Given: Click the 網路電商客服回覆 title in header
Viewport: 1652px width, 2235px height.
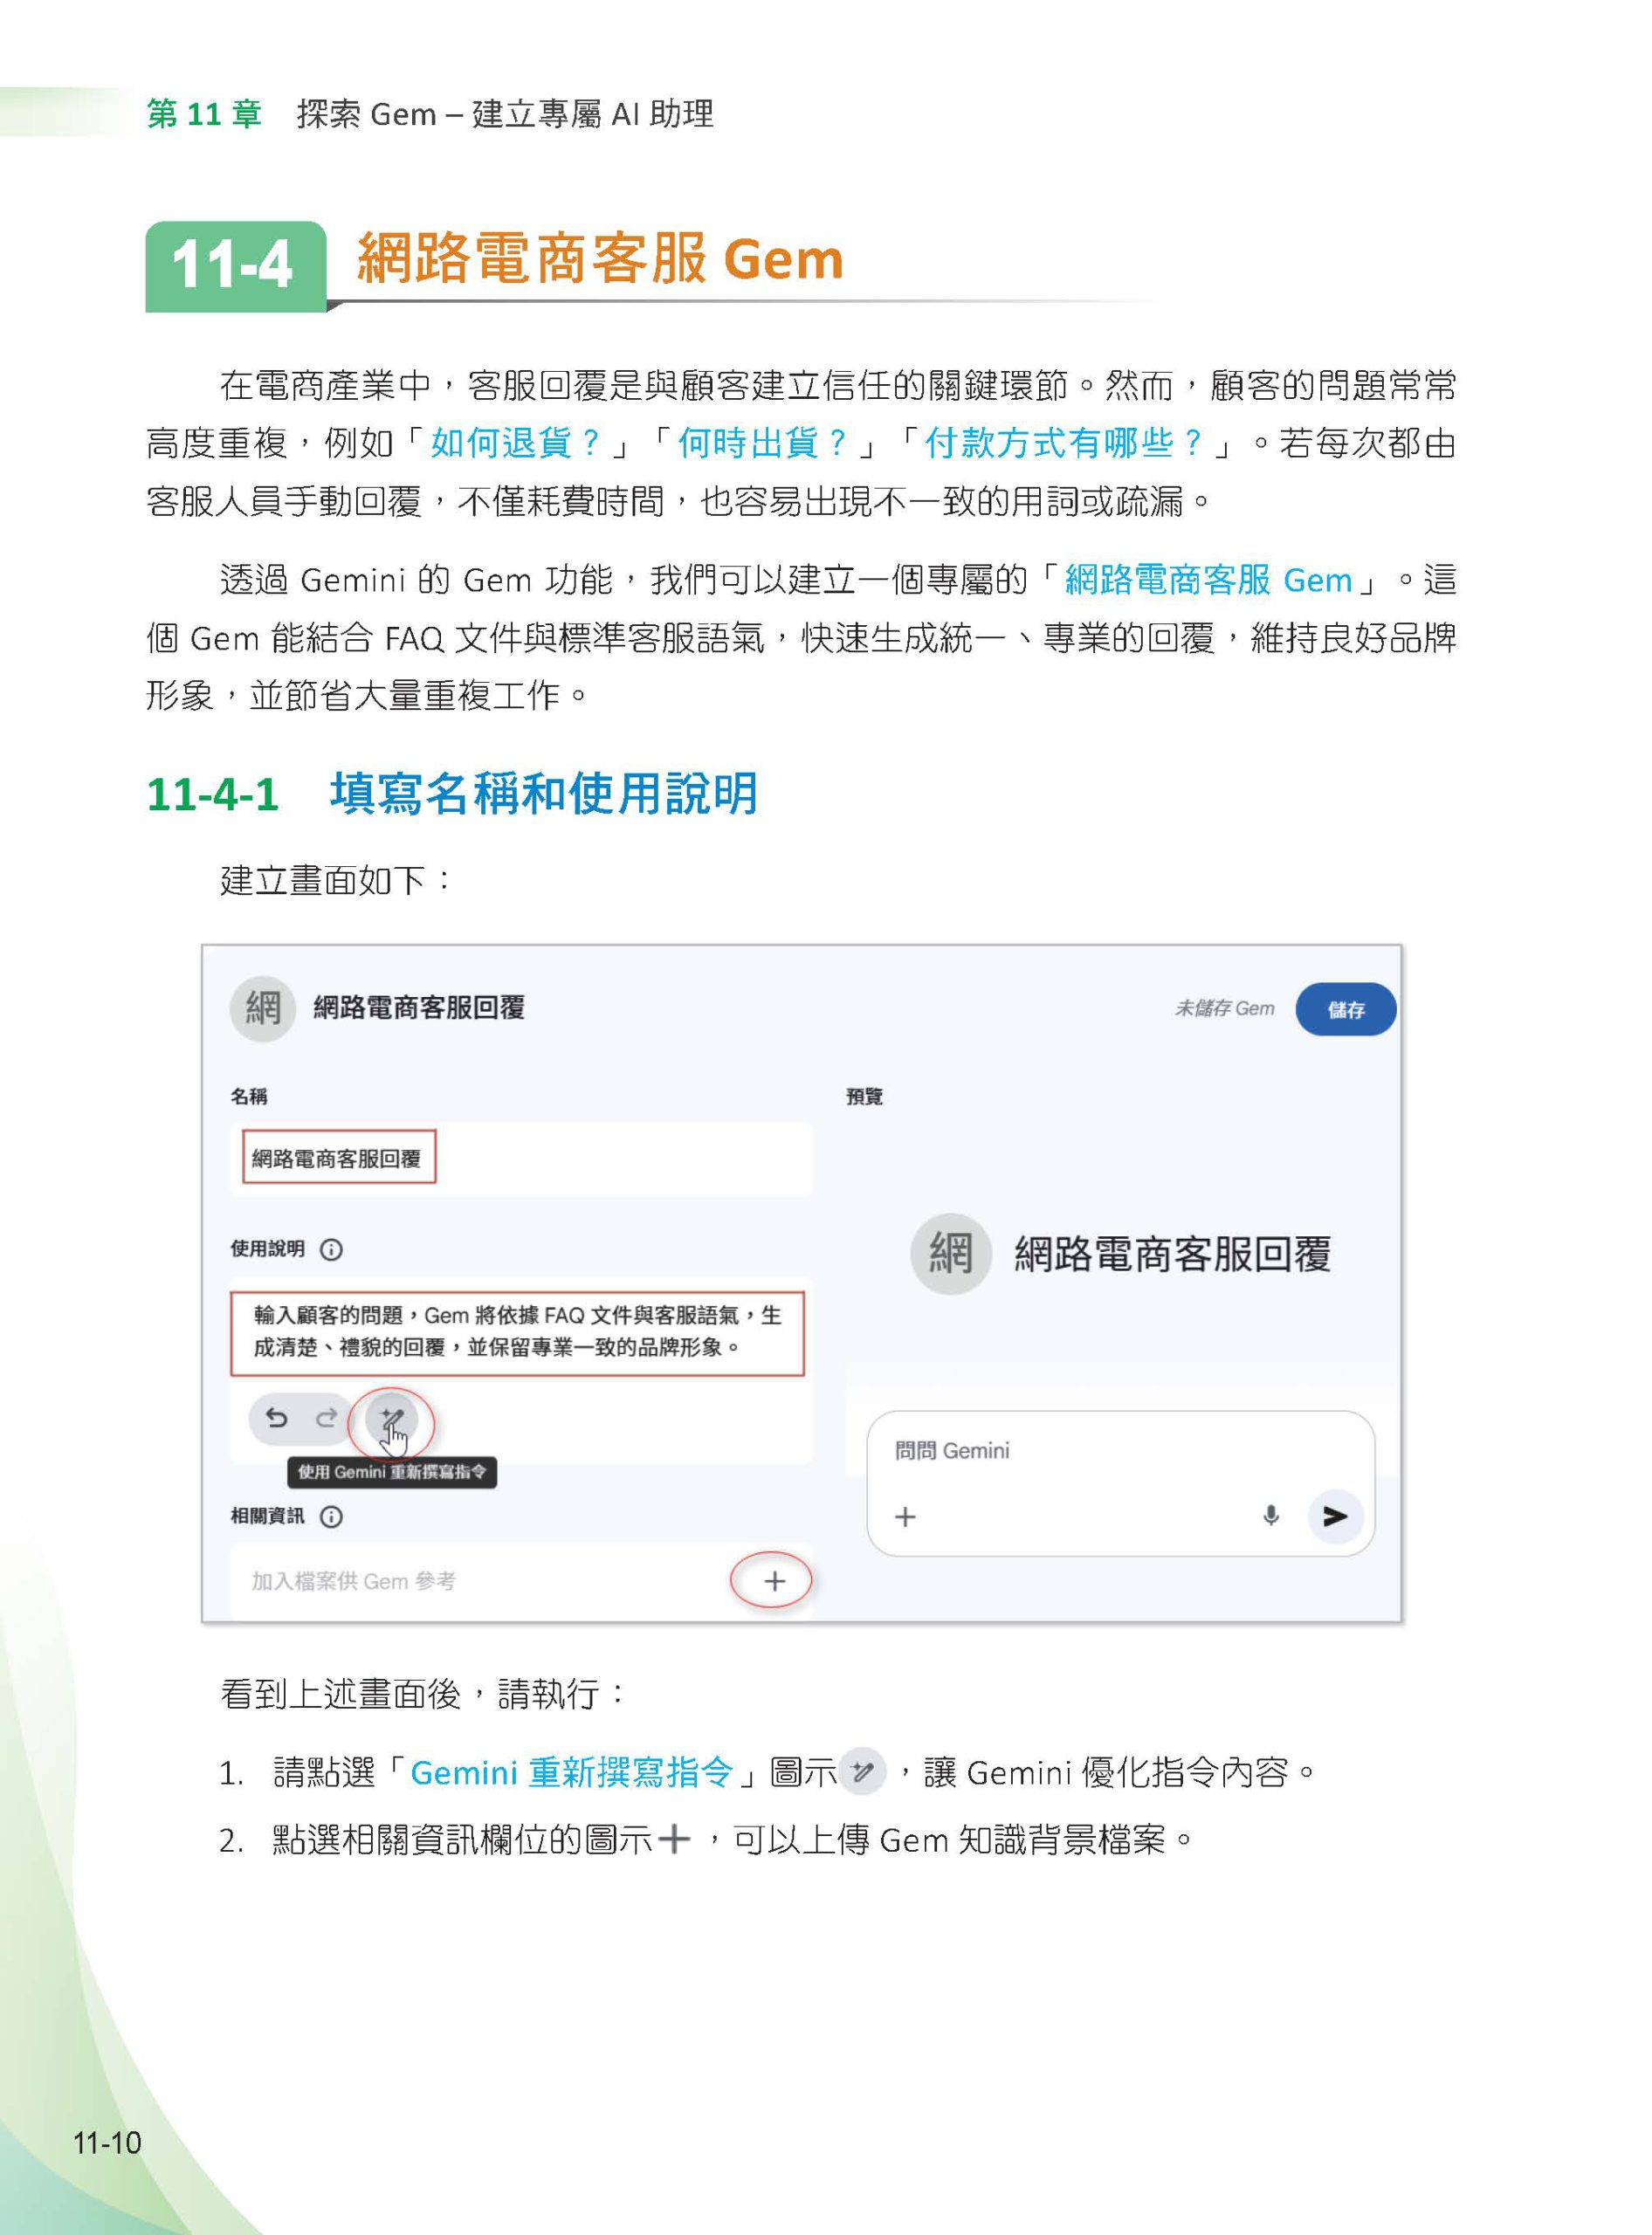Looking at the screenshot, I should (419, 1008).
